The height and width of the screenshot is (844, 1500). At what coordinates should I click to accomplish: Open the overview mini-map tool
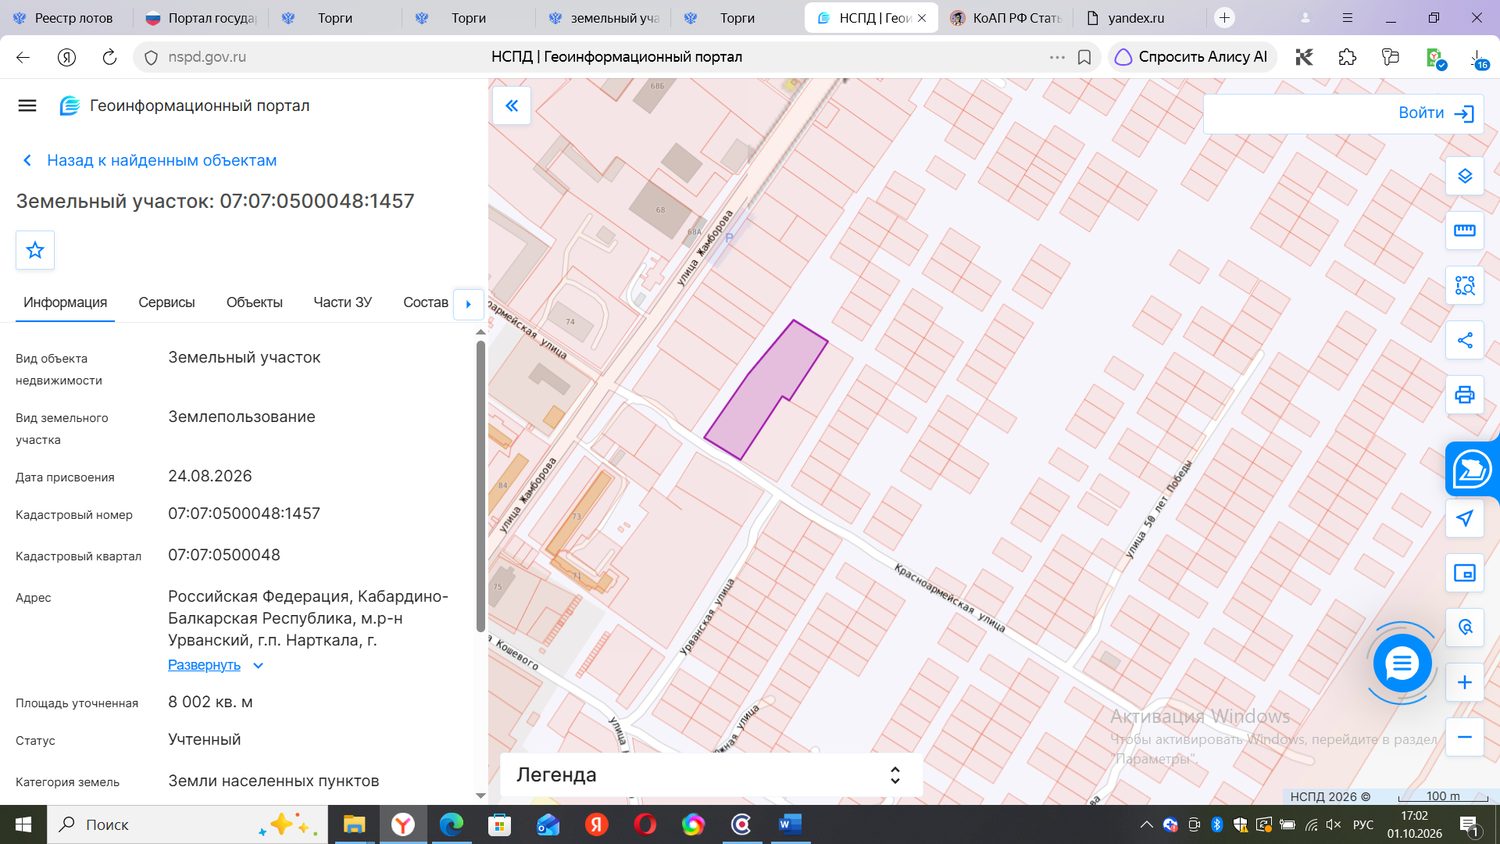1464,573
